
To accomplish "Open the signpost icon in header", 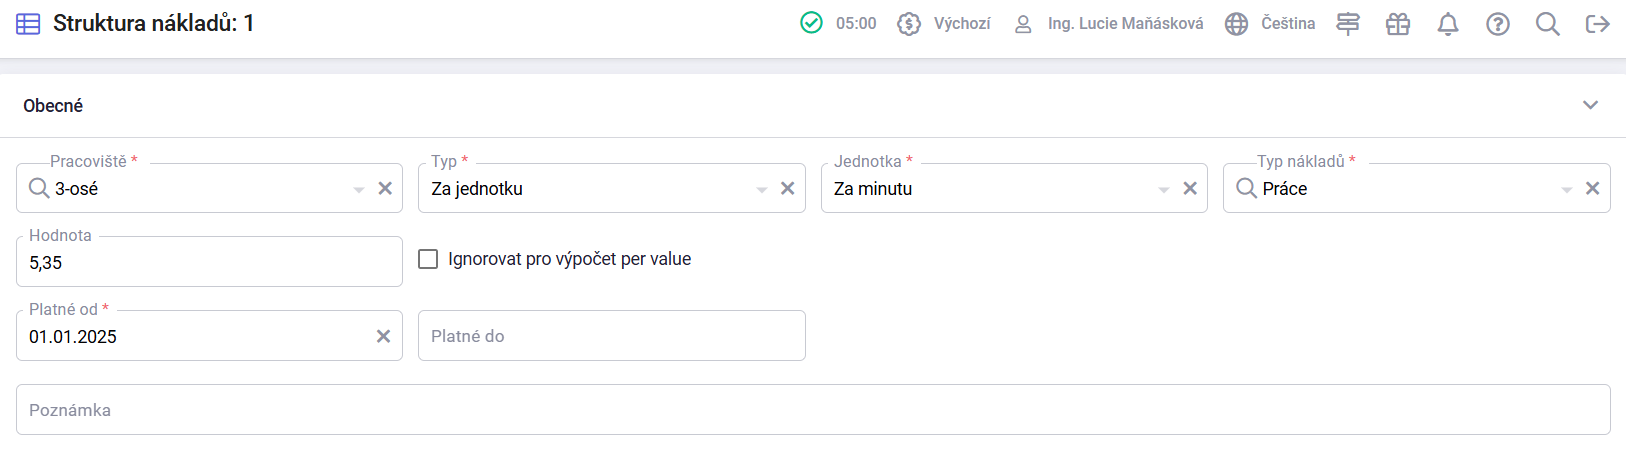I will coord(1347,24).
